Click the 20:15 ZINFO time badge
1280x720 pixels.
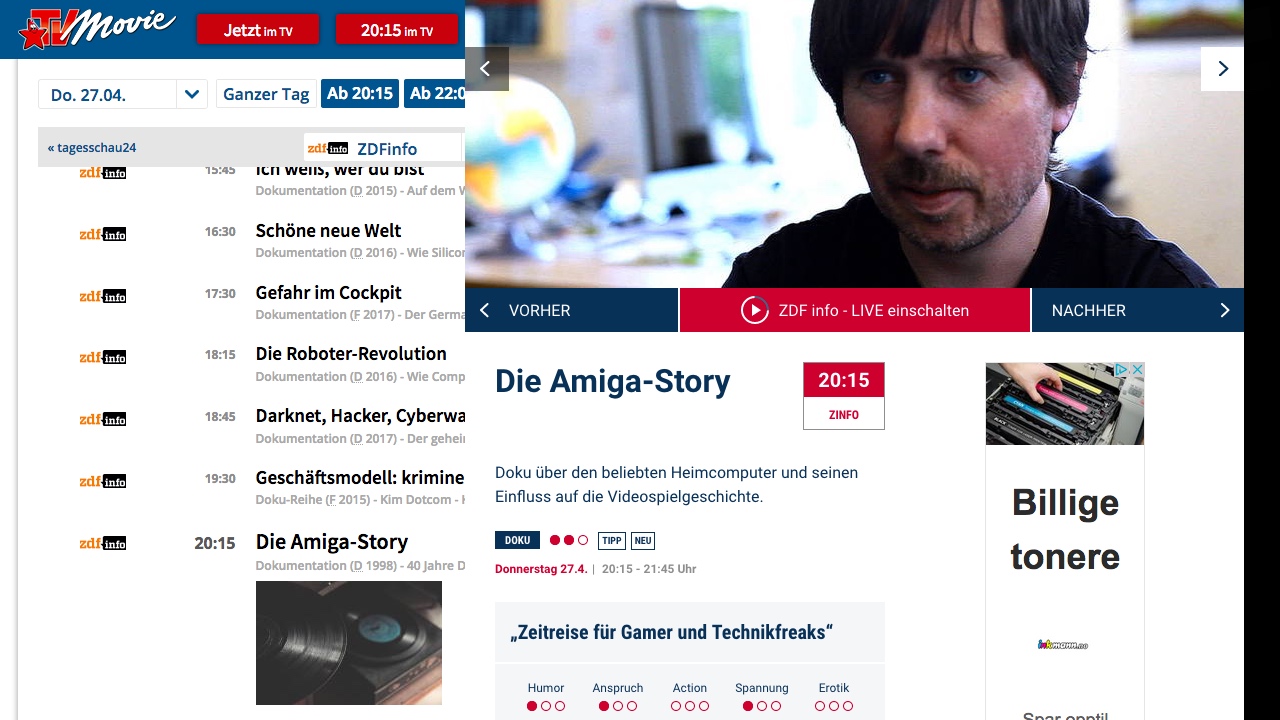(x=844, y=396)
